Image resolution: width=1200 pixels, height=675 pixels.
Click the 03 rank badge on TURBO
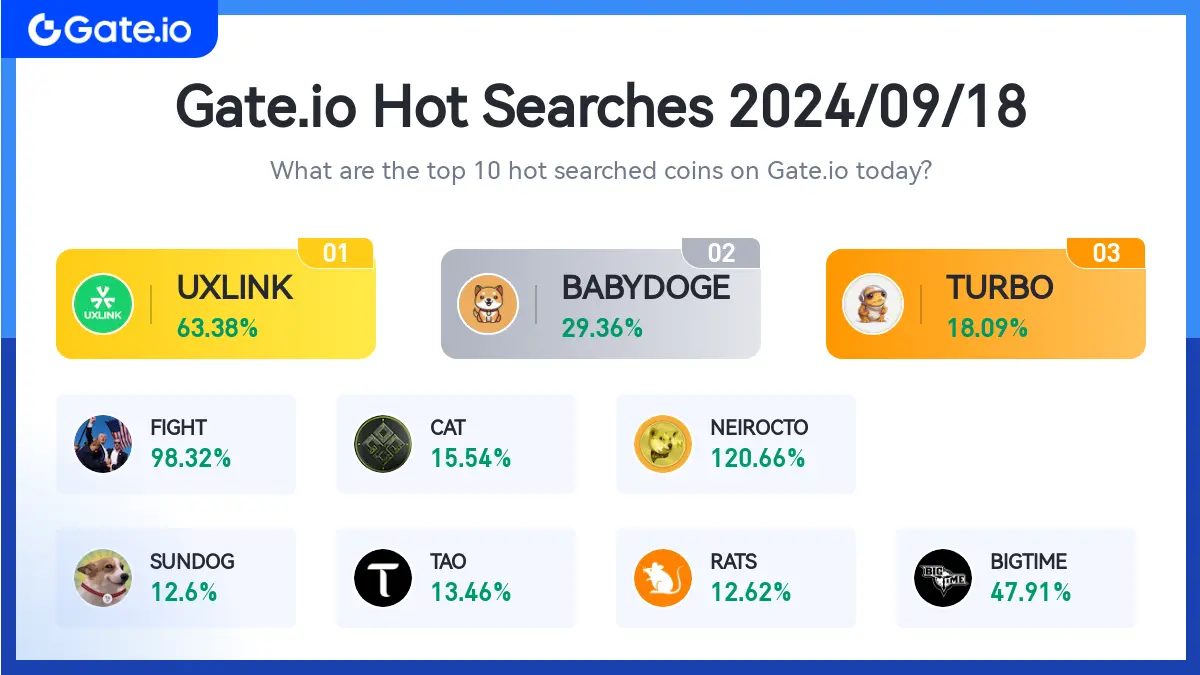click(x=1106, y=253)
